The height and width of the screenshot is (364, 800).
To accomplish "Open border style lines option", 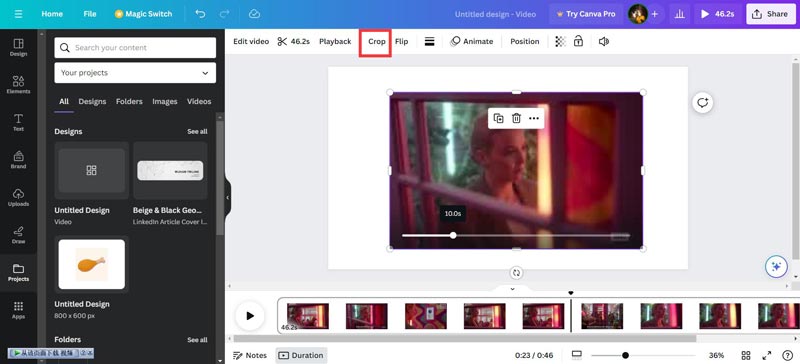I will [x=430, y=41].
